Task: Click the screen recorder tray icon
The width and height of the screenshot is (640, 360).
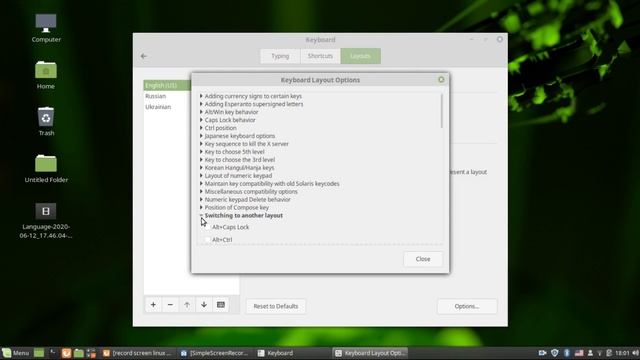Action: 542,353
